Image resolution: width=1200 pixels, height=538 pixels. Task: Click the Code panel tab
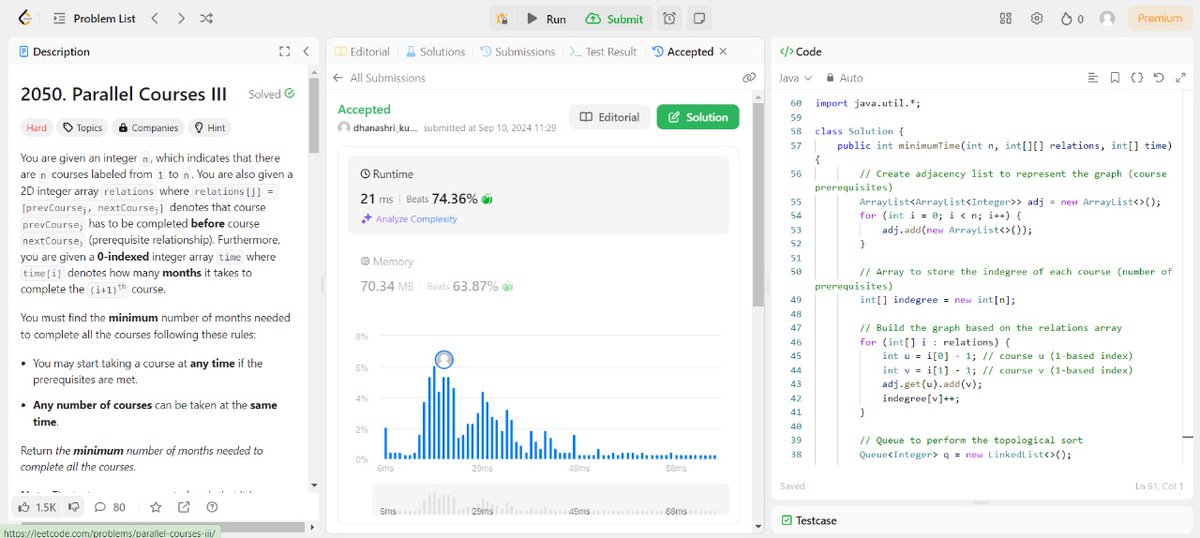coord(800,51)
